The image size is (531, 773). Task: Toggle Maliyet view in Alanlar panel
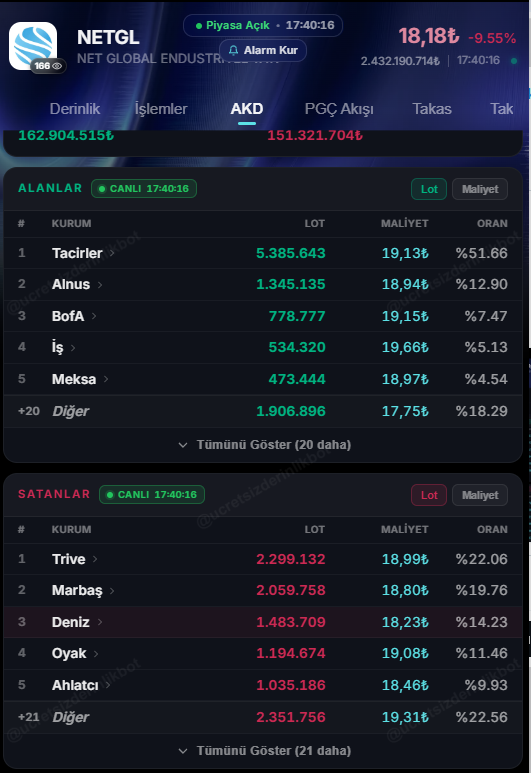480,189
